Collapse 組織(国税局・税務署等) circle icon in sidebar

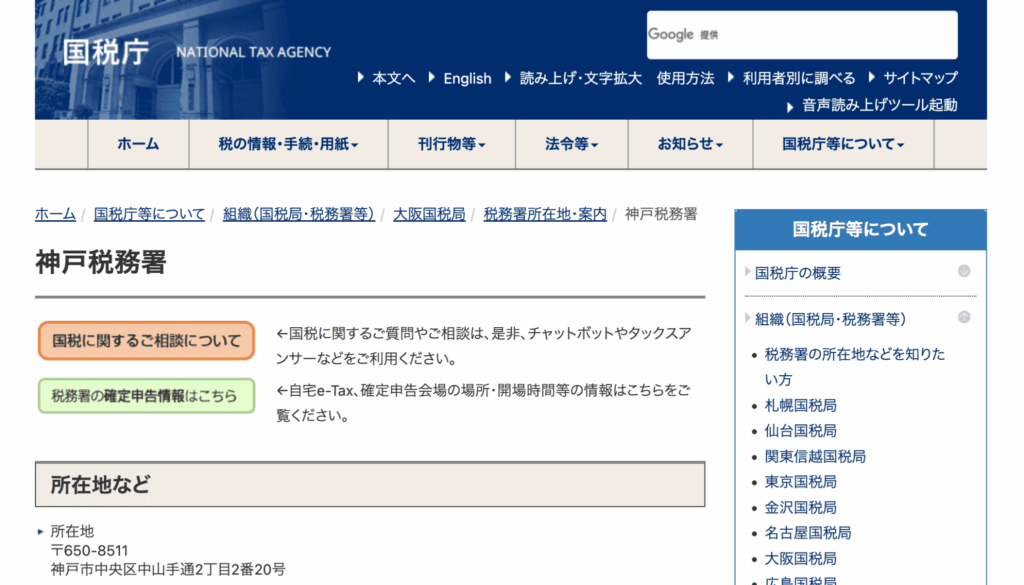point(964,317)
